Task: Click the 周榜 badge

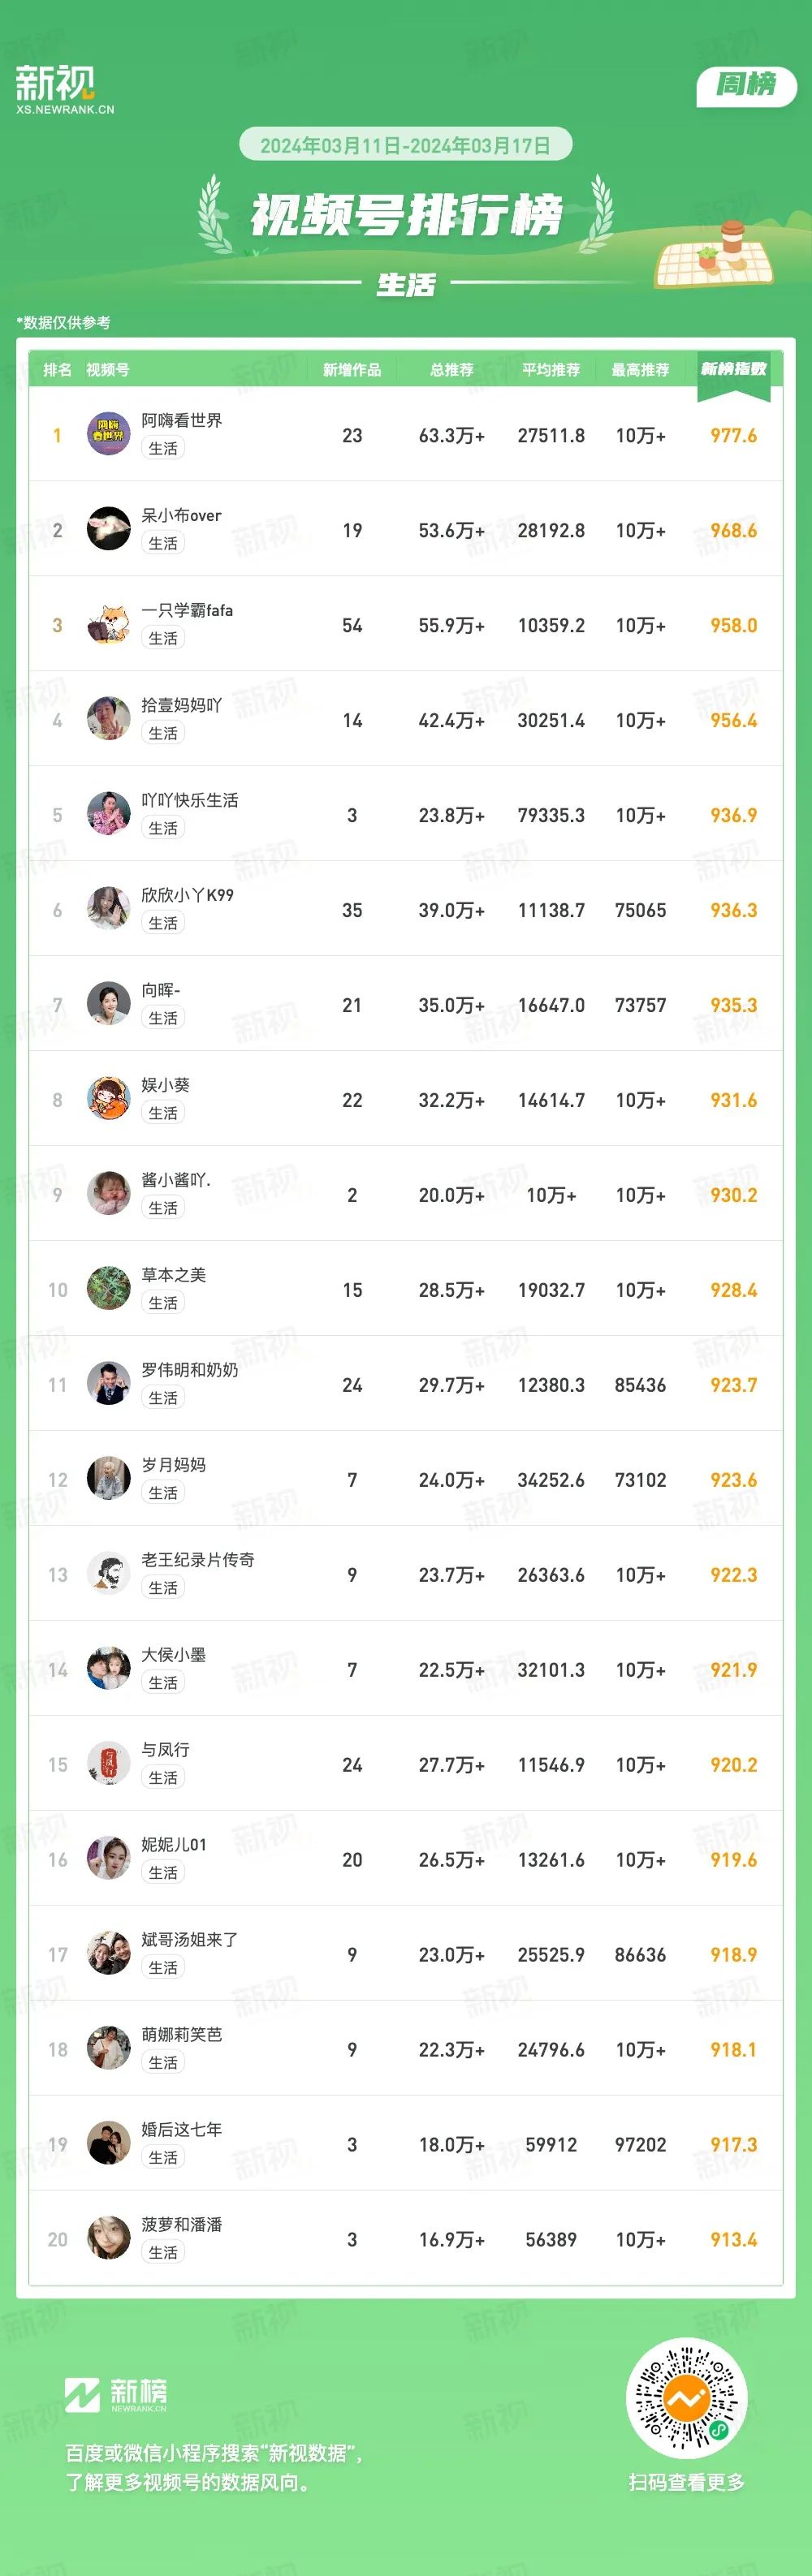Action: tap(746, 86)
